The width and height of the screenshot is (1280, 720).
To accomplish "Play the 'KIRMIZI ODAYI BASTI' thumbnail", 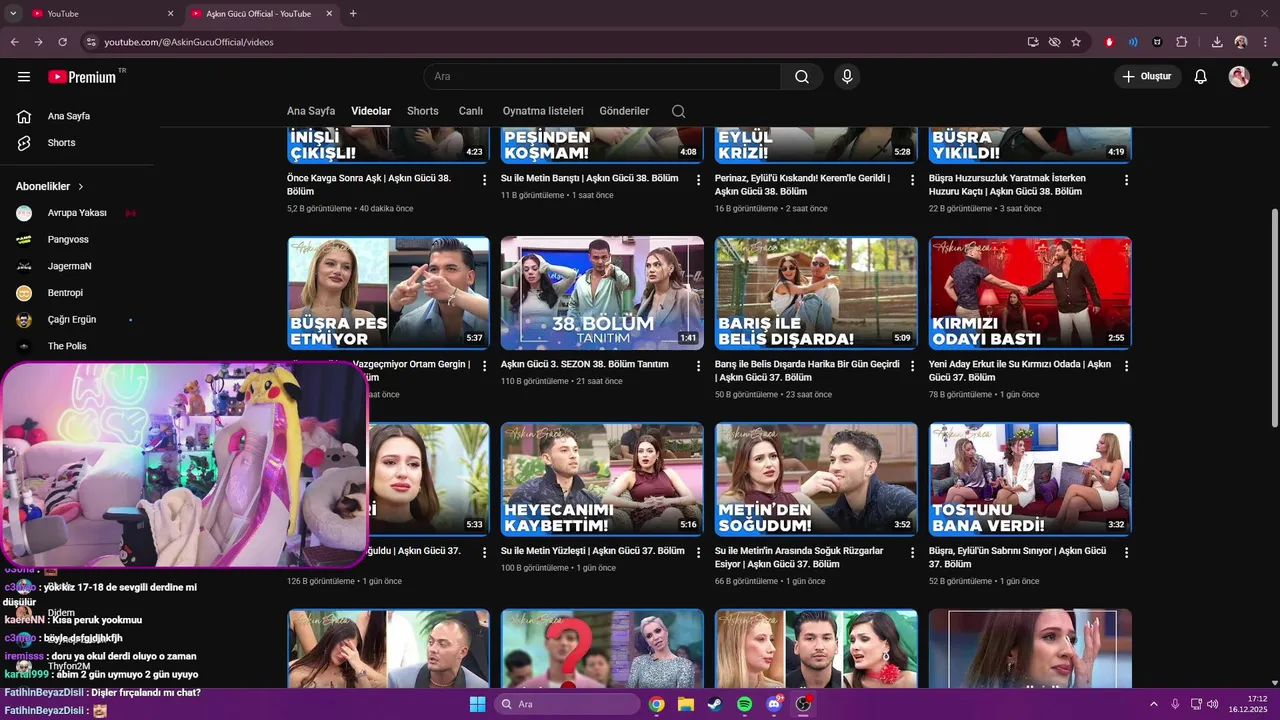I will click(x=1030, y=293).
